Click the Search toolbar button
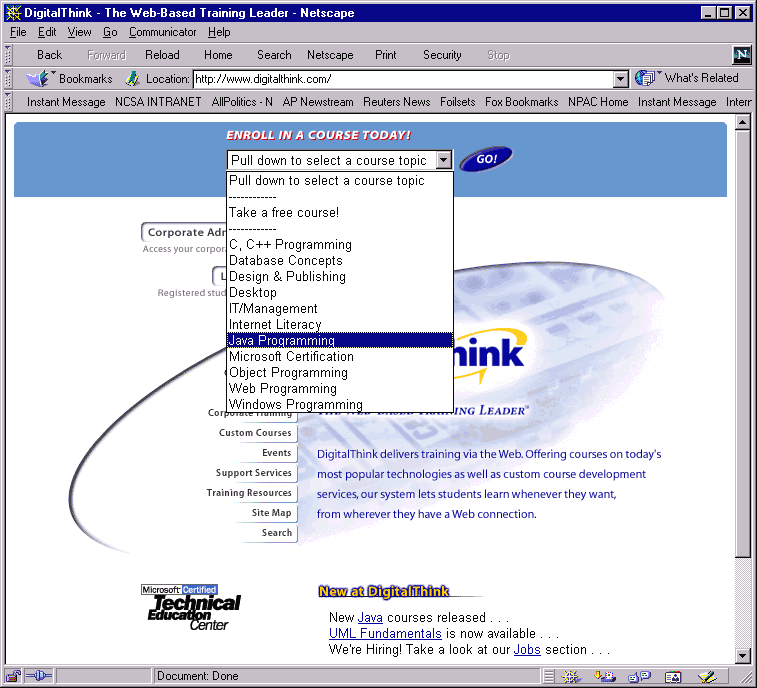The width and height of the screenshot is (757, 688). pos(274,55)
